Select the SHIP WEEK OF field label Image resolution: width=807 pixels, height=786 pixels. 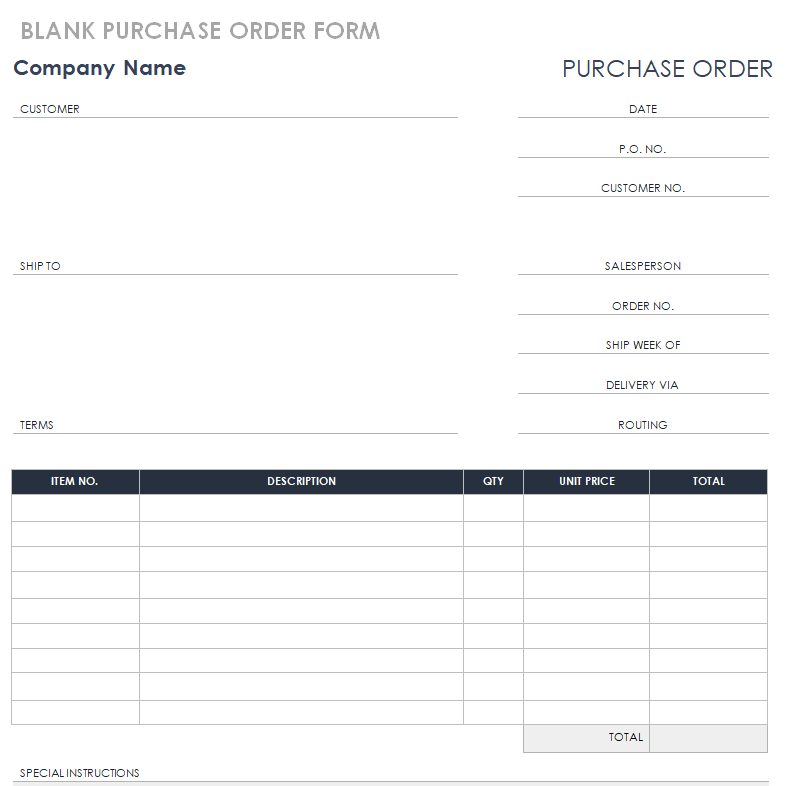(643, 345)
